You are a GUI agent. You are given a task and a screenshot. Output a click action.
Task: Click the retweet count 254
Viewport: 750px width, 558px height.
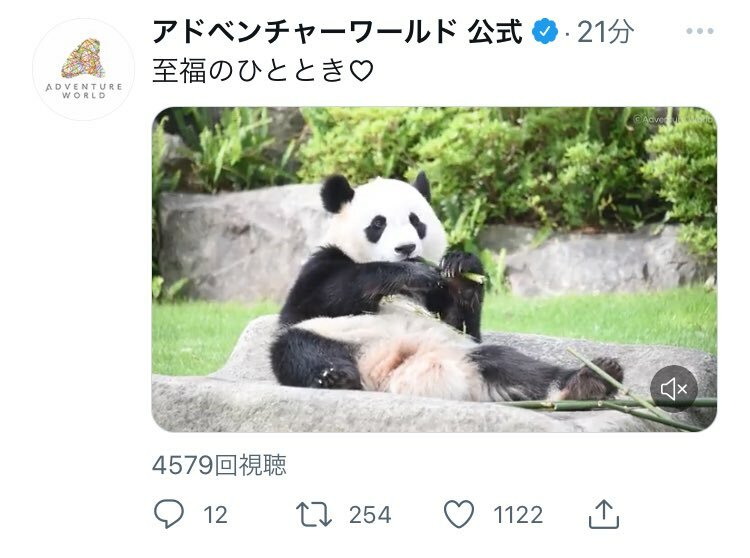pos(370,515)
